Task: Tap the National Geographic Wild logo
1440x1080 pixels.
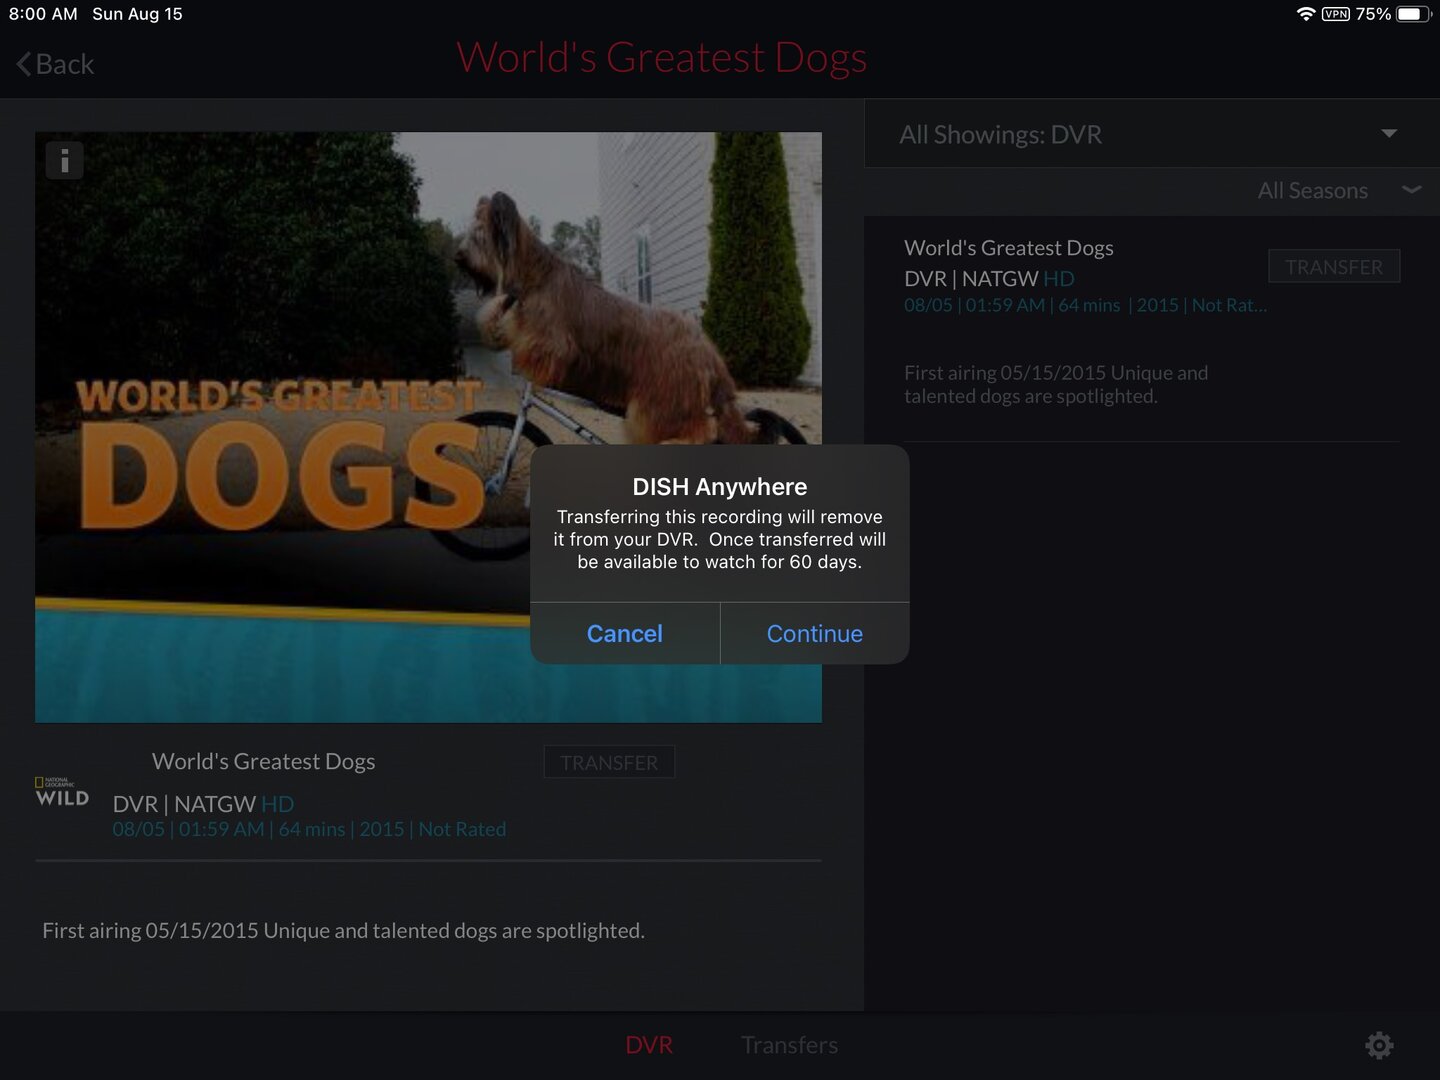Action: 62,792
